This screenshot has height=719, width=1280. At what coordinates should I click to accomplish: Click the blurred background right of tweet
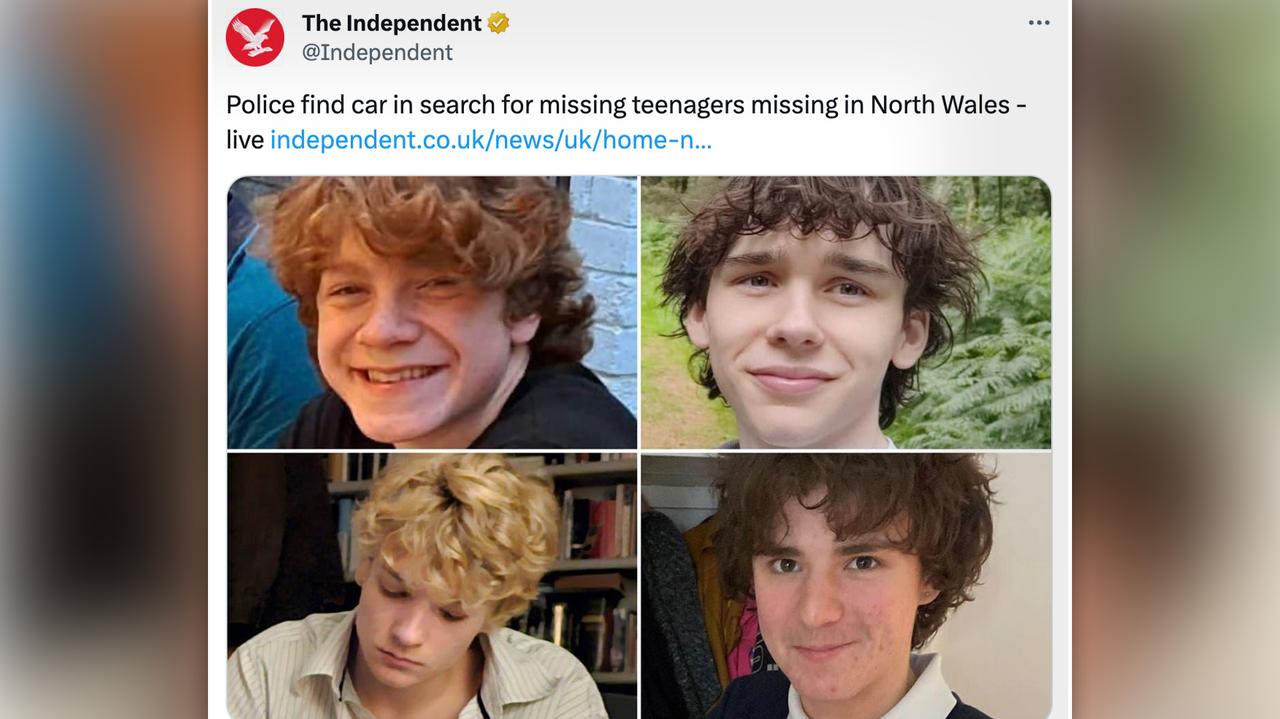click(1176, 360)
